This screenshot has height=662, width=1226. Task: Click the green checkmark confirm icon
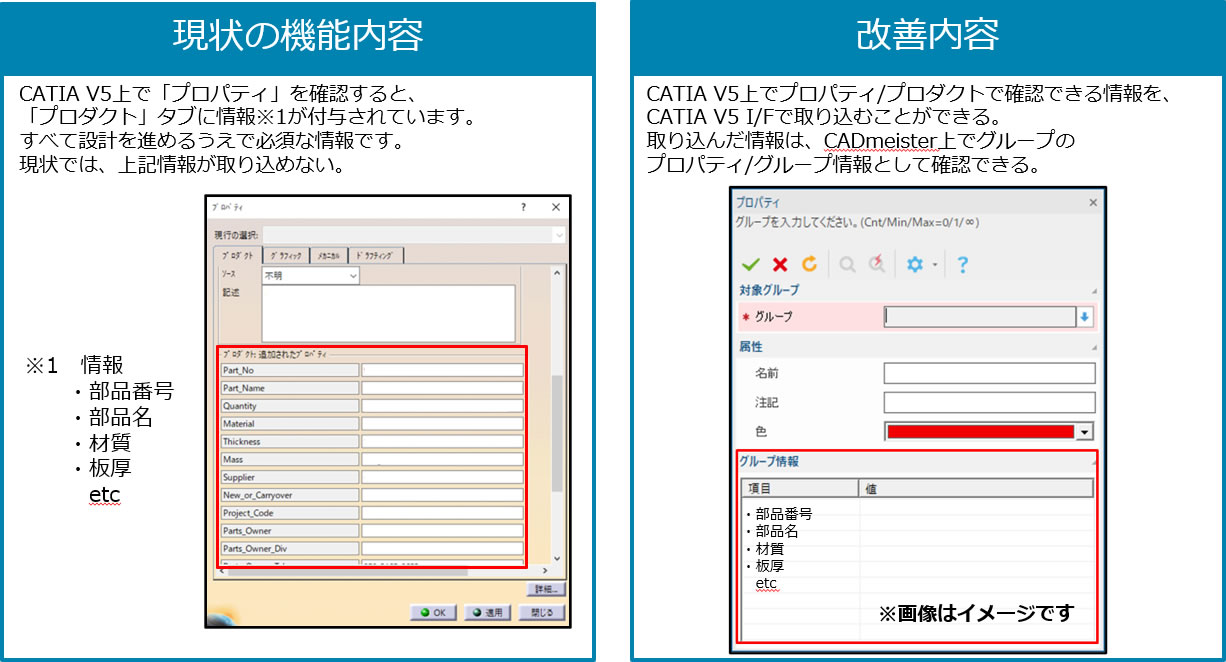point(750,265)
